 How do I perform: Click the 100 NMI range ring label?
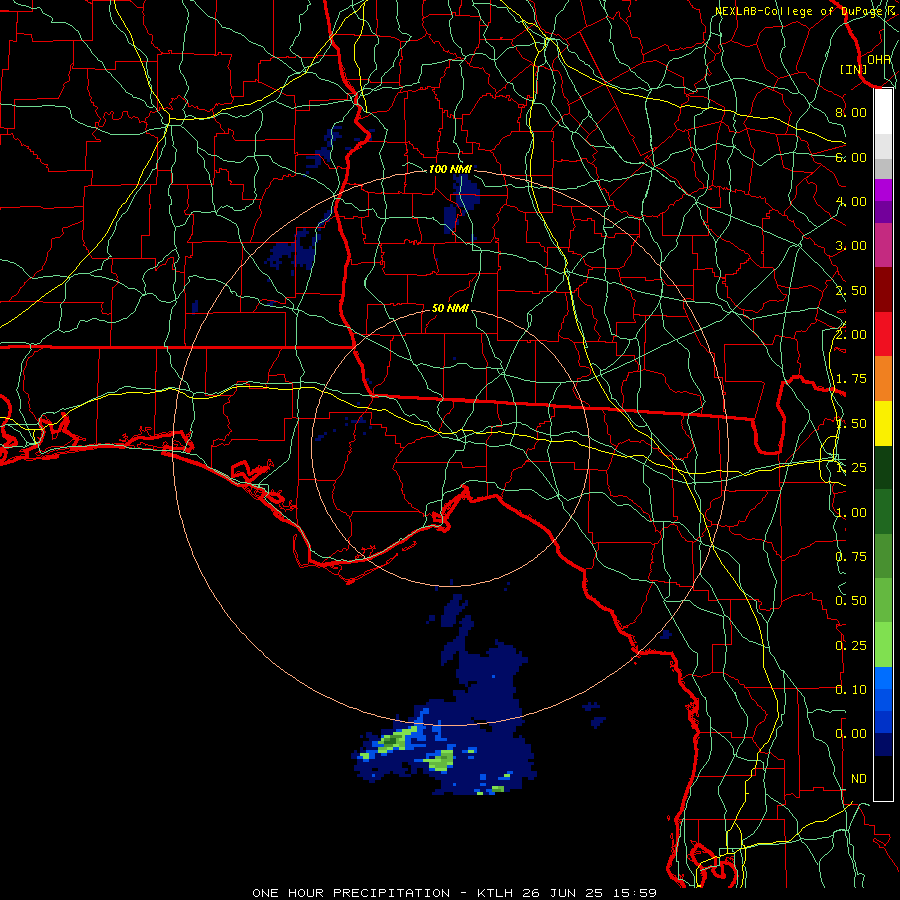450,169
